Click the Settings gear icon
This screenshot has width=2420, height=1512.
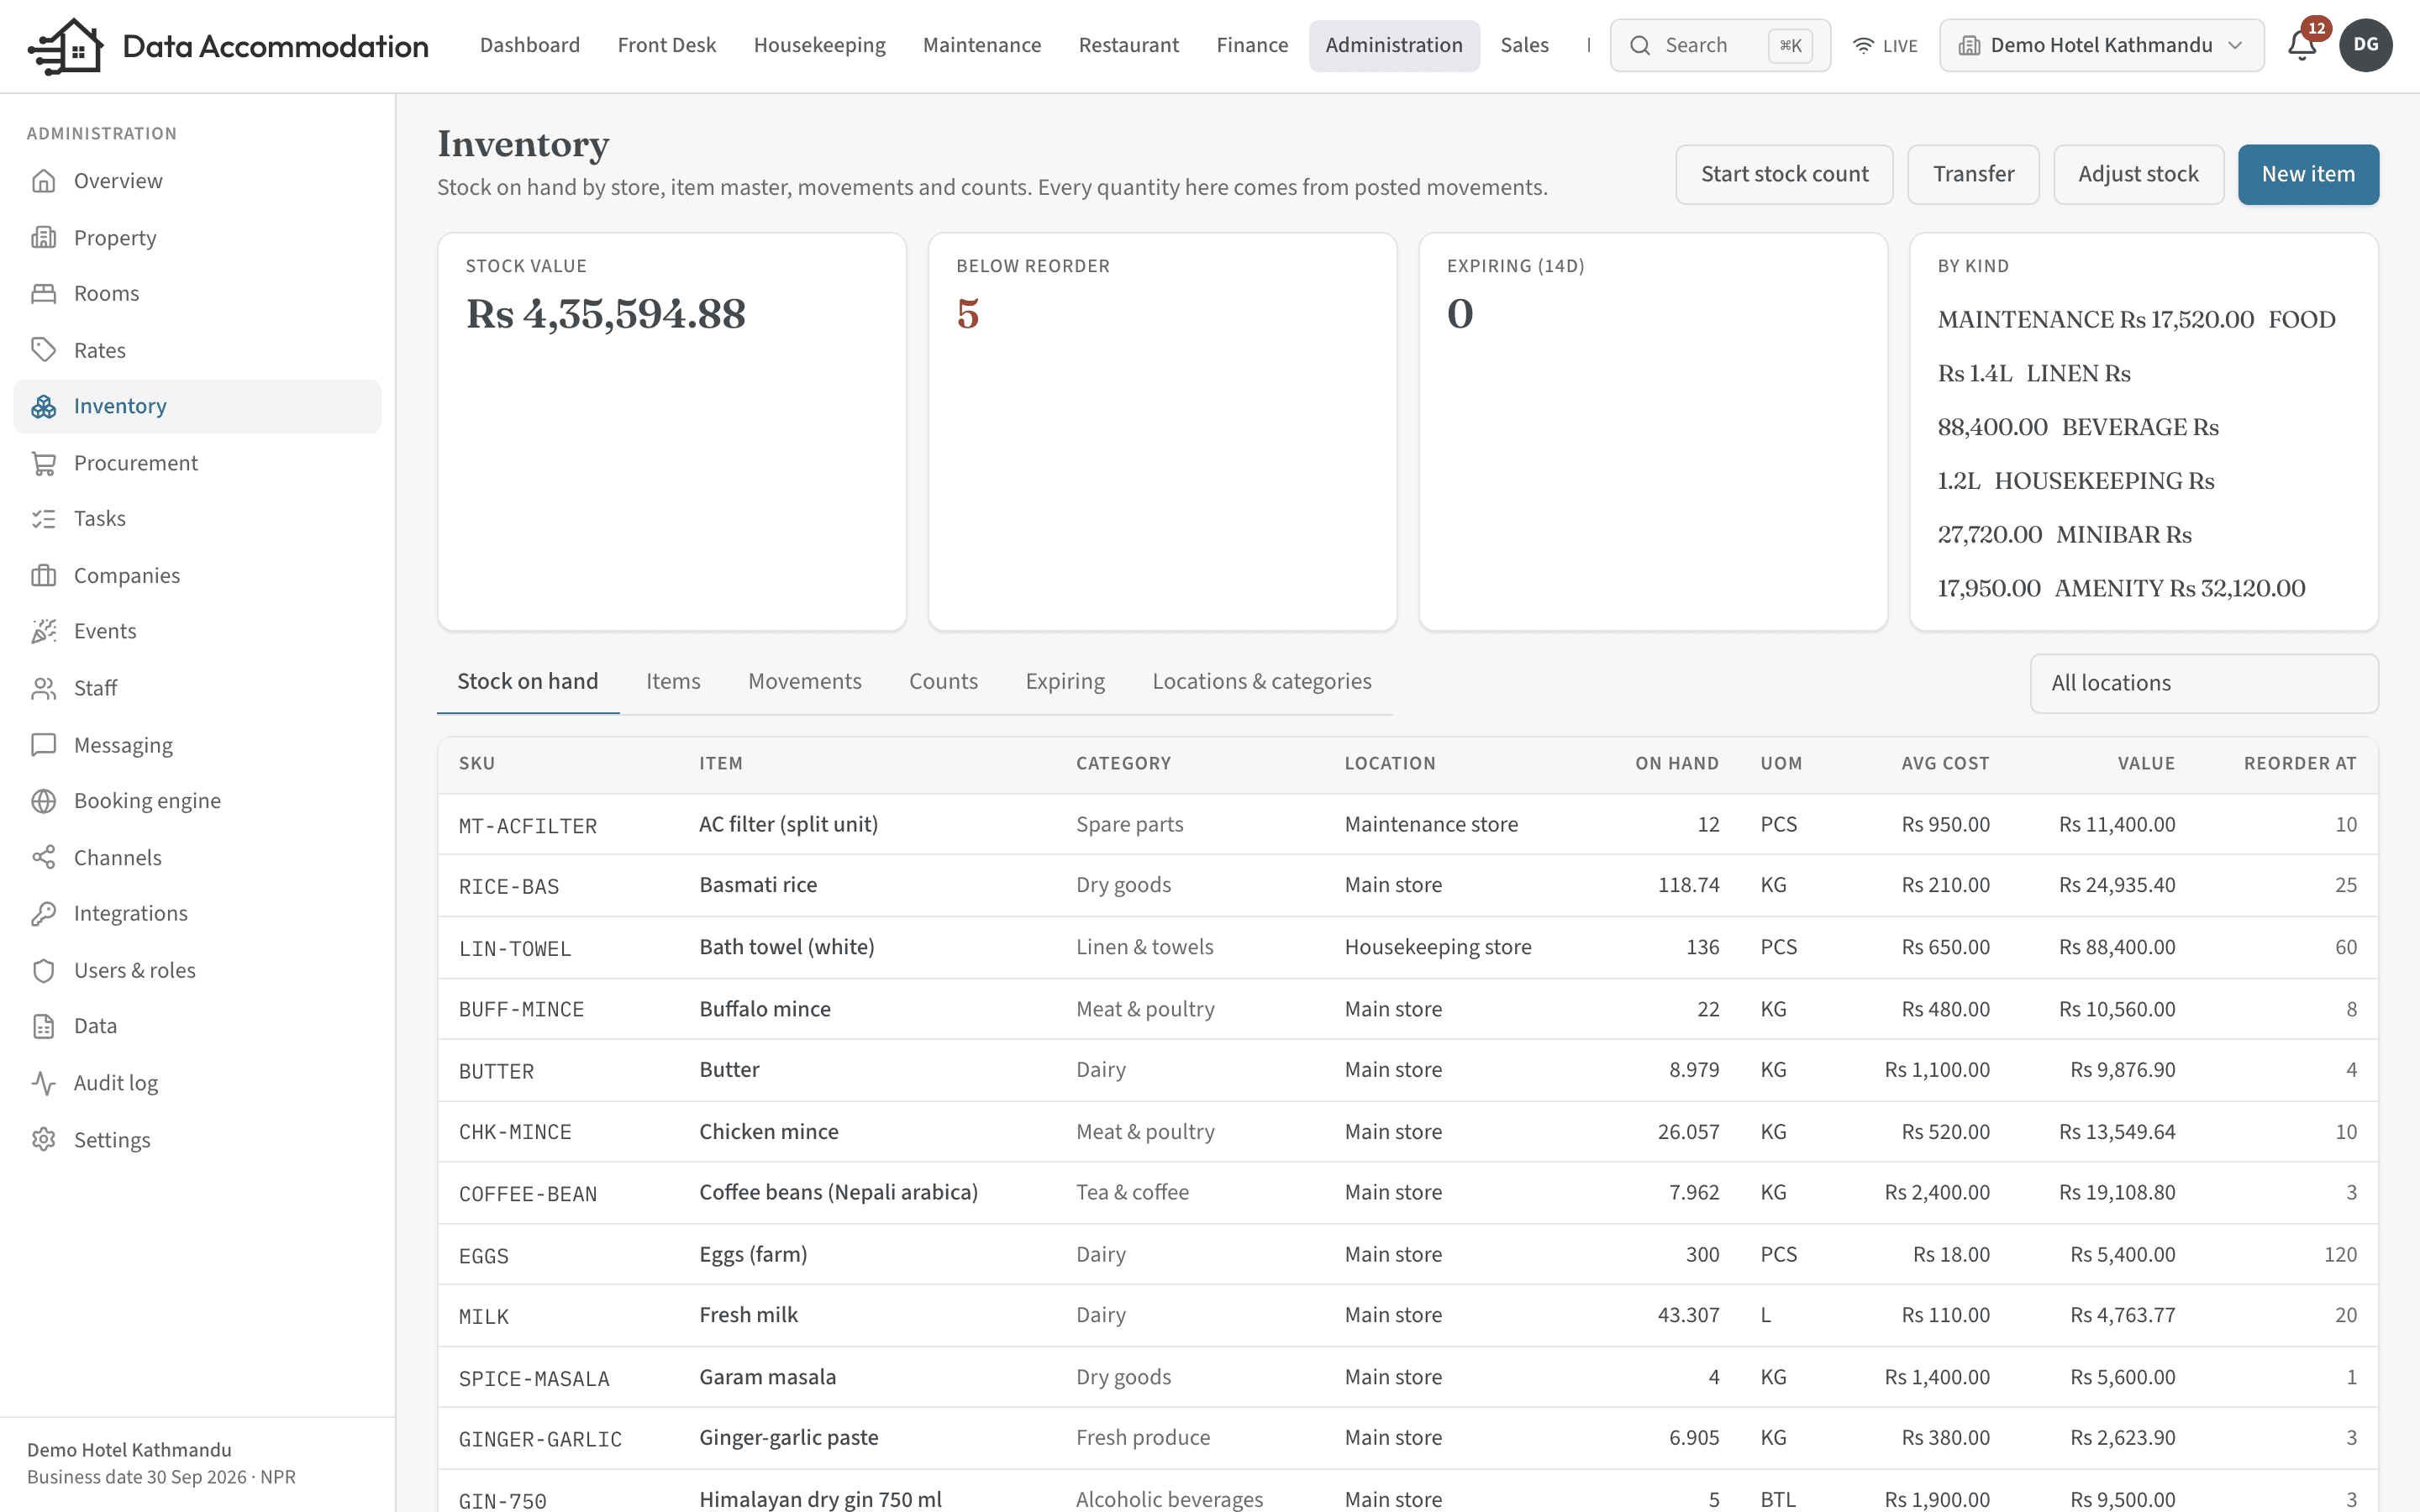[x=43, y=1140]
